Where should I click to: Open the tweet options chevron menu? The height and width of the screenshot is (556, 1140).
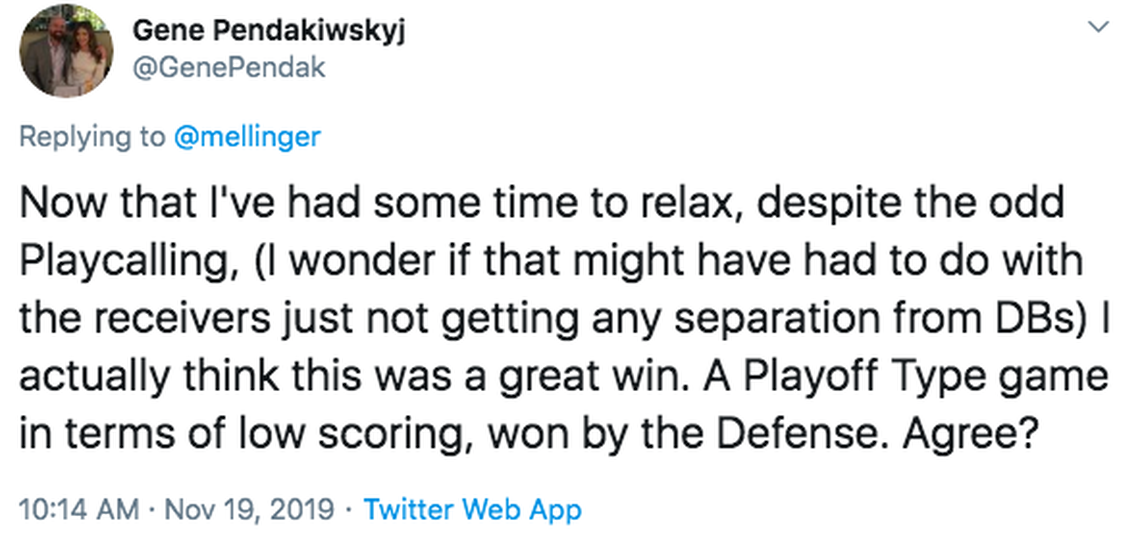(x=1100, y=28)
